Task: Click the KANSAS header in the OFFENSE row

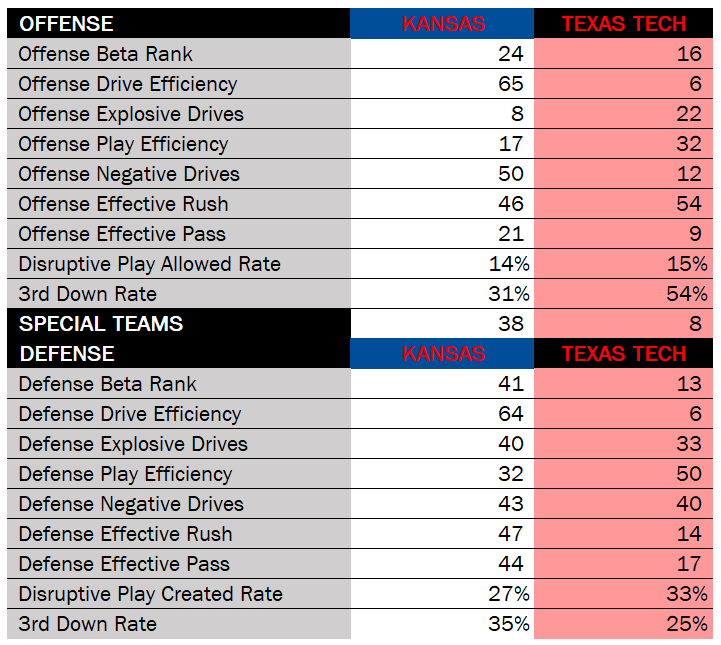Action: tap(443, 24)
